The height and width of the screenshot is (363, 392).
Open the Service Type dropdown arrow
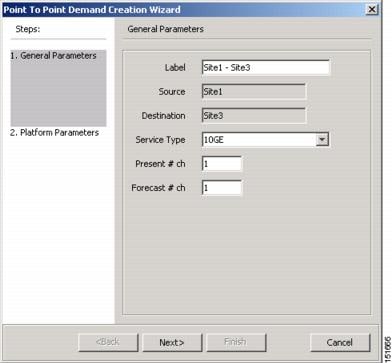[x=322, y=139]
